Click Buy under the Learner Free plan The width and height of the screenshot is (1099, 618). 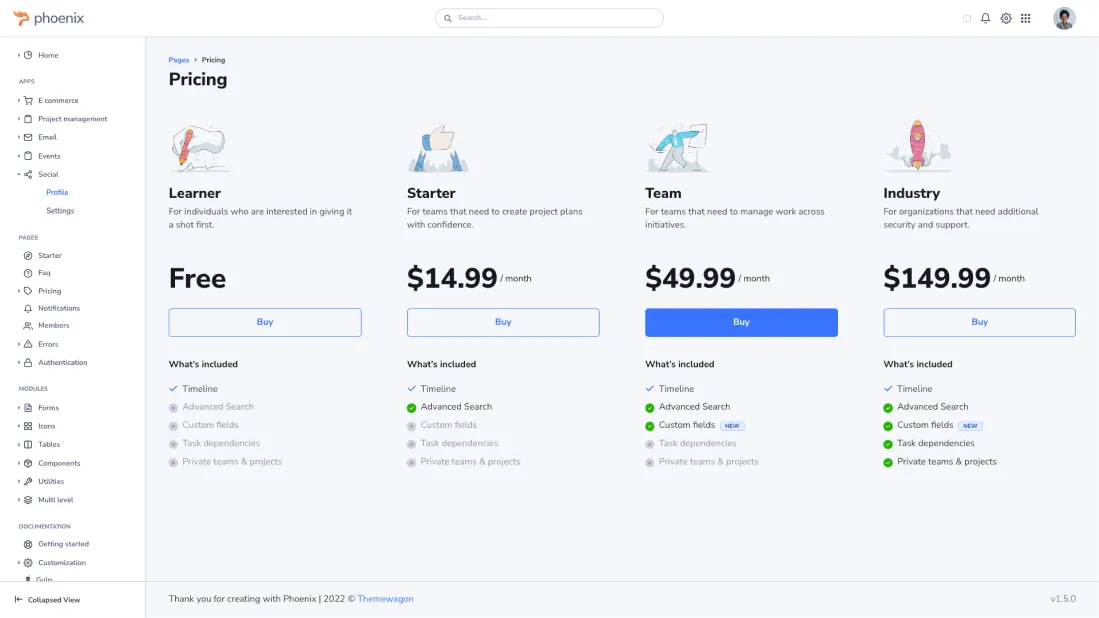point(265,322)
